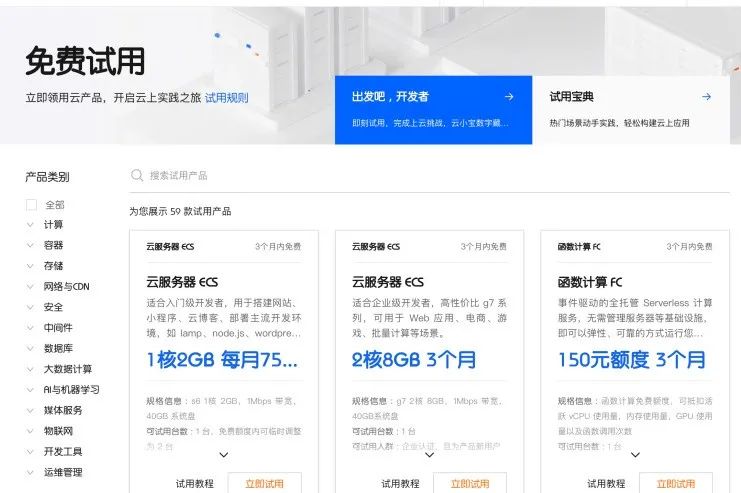Select the 容器 category label
Screen dimensions: 741x493
pyautogui.click(x=53, y=245)
